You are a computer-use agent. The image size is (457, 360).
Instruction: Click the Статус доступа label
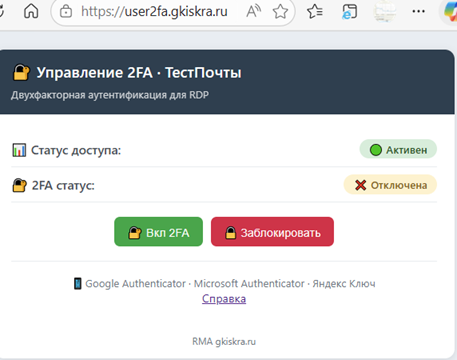pyautogui.click(x=76, y=150)
